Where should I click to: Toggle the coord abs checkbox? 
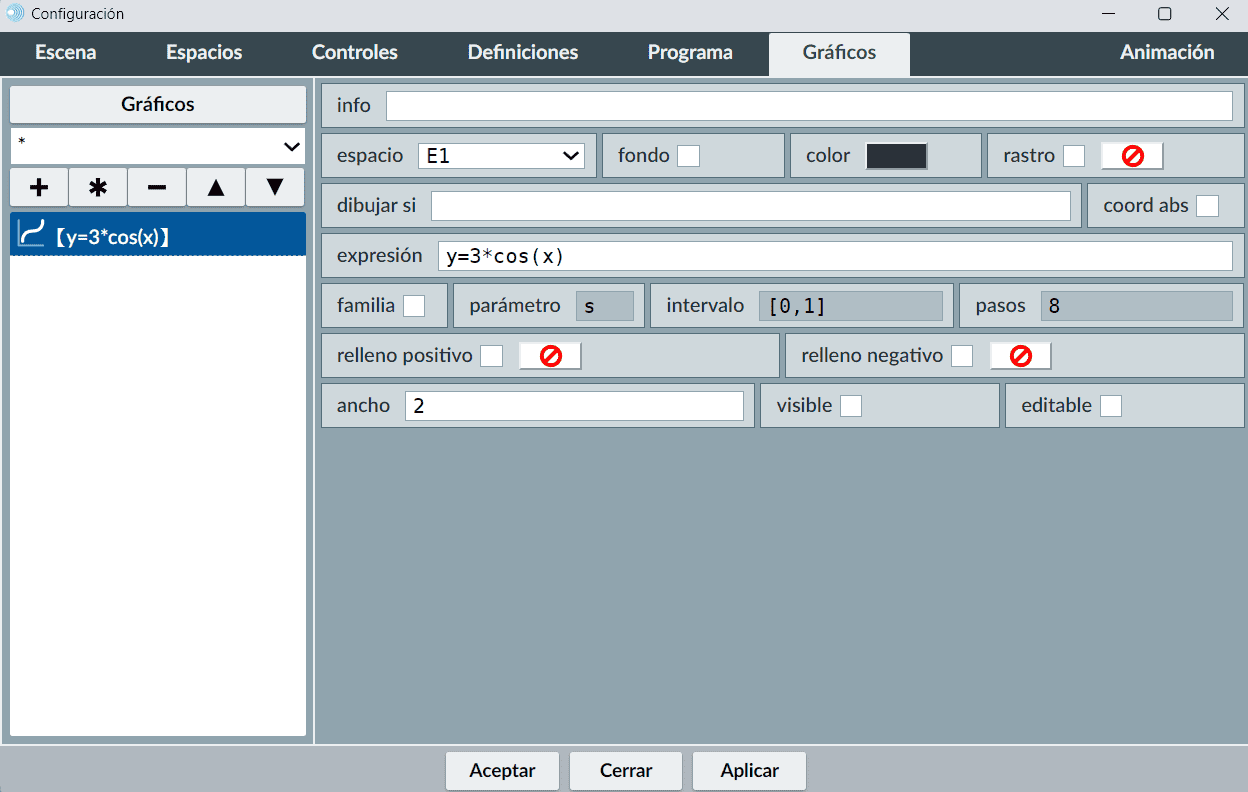(1208, 206)
